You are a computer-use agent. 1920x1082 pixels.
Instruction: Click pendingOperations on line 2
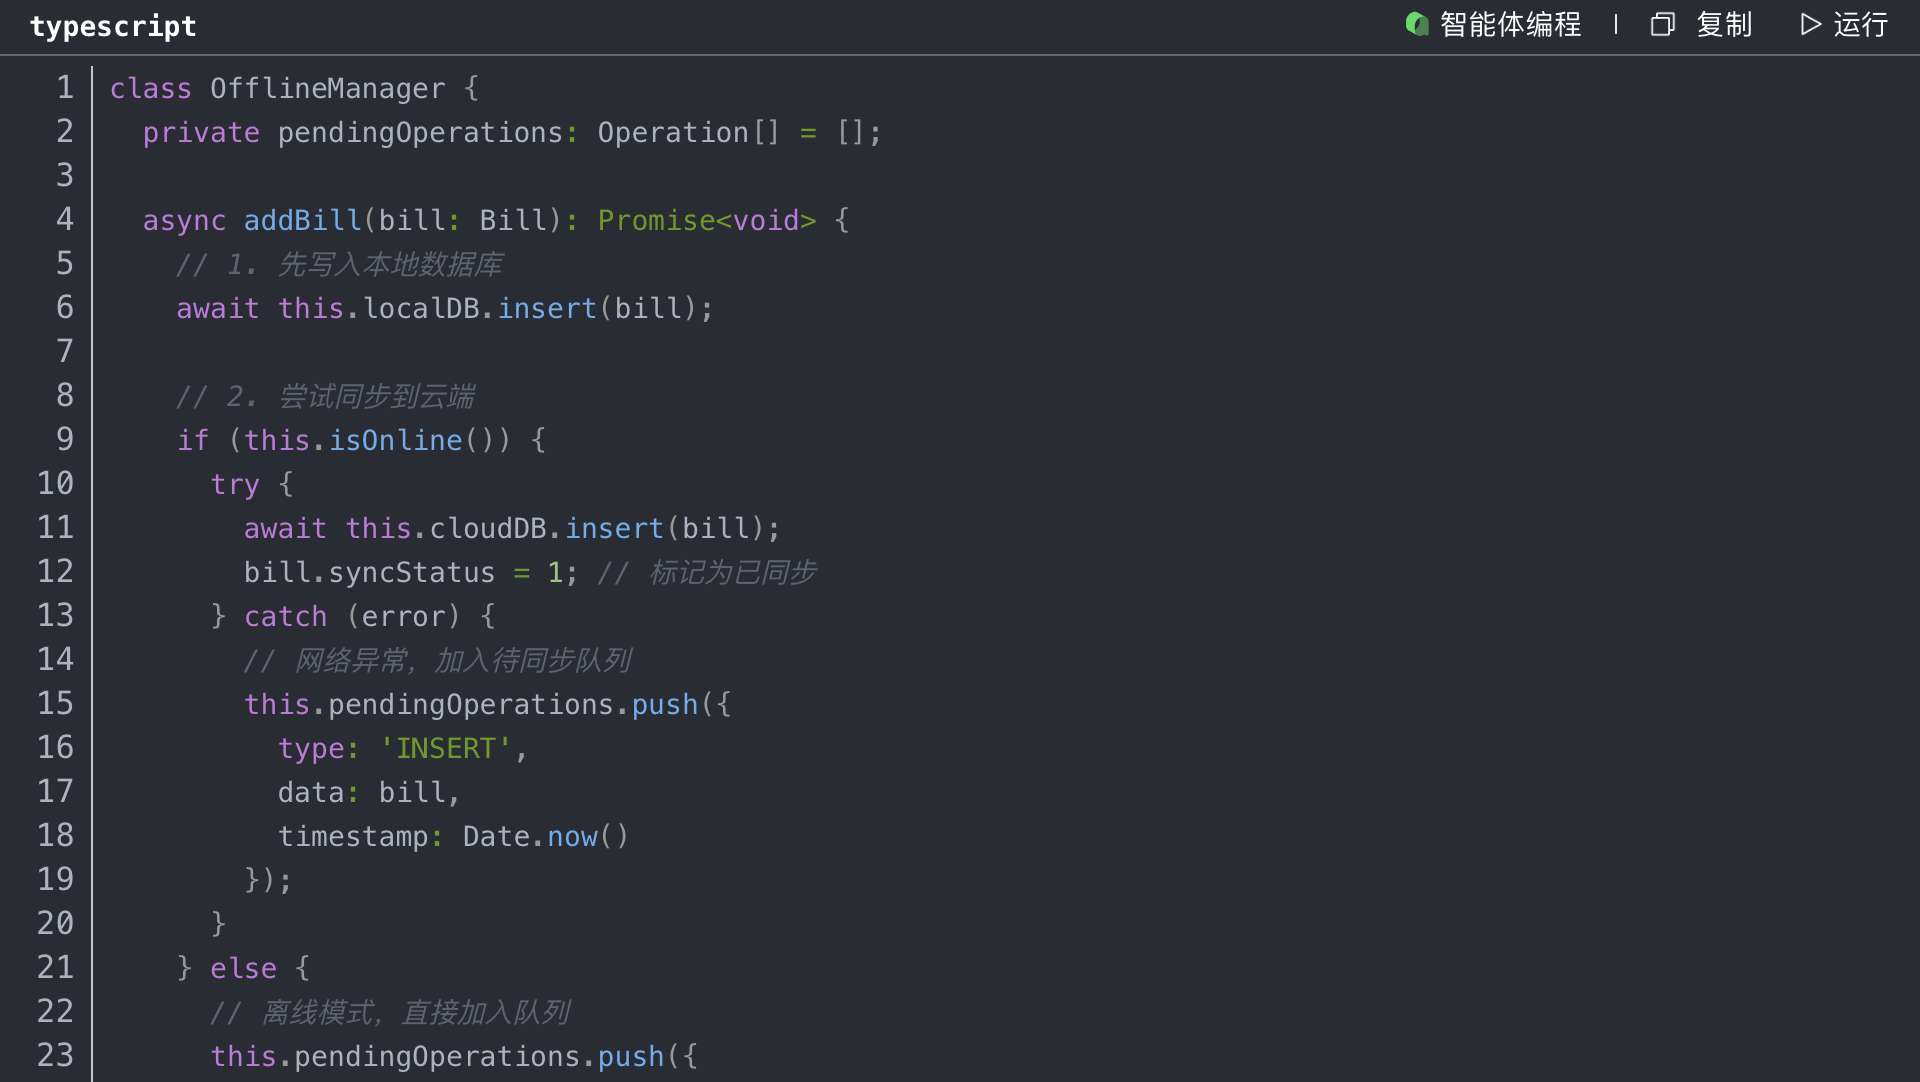pos(420,133)
